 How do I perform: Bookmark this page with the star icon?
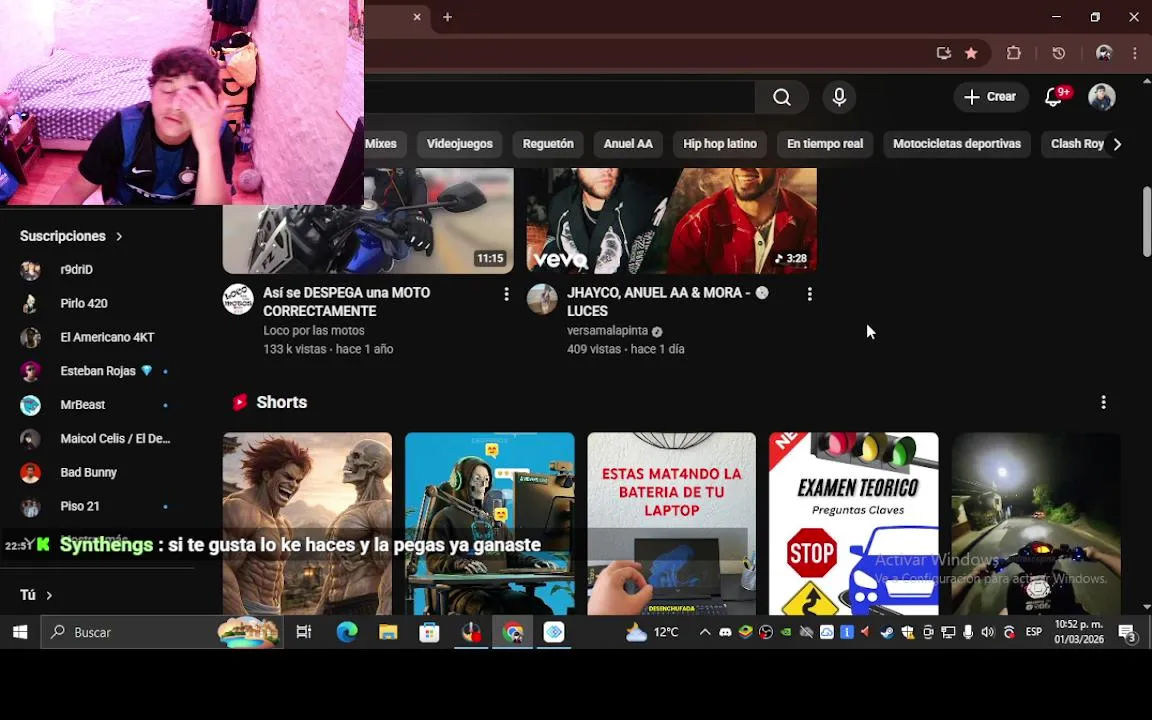click(971, 53)
